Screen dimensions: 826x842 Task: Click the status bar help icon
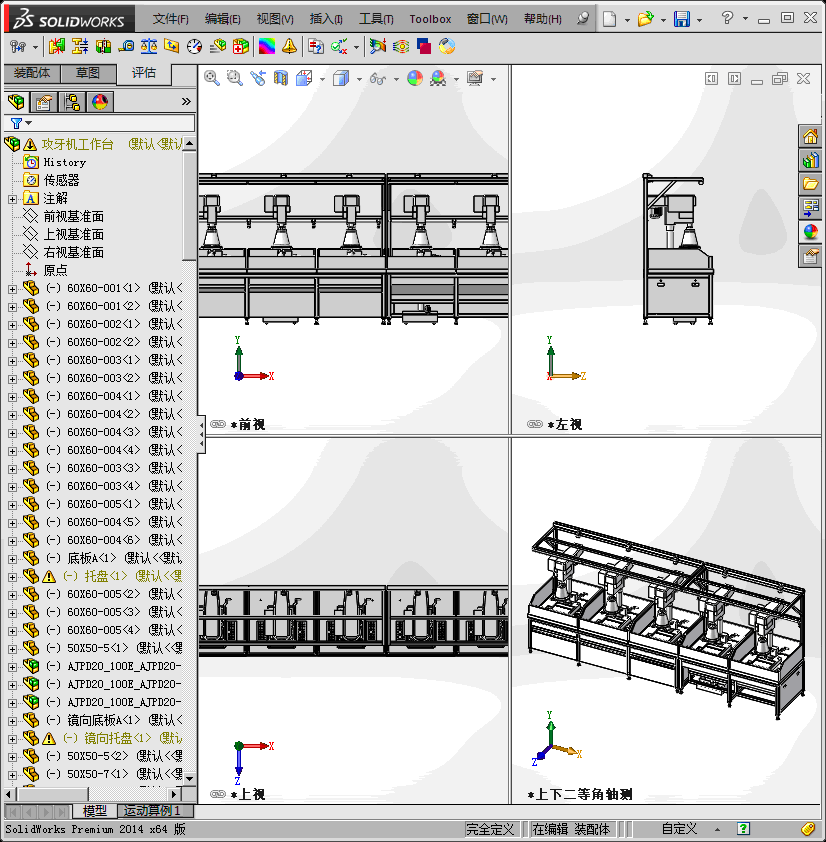coord(744,829)
